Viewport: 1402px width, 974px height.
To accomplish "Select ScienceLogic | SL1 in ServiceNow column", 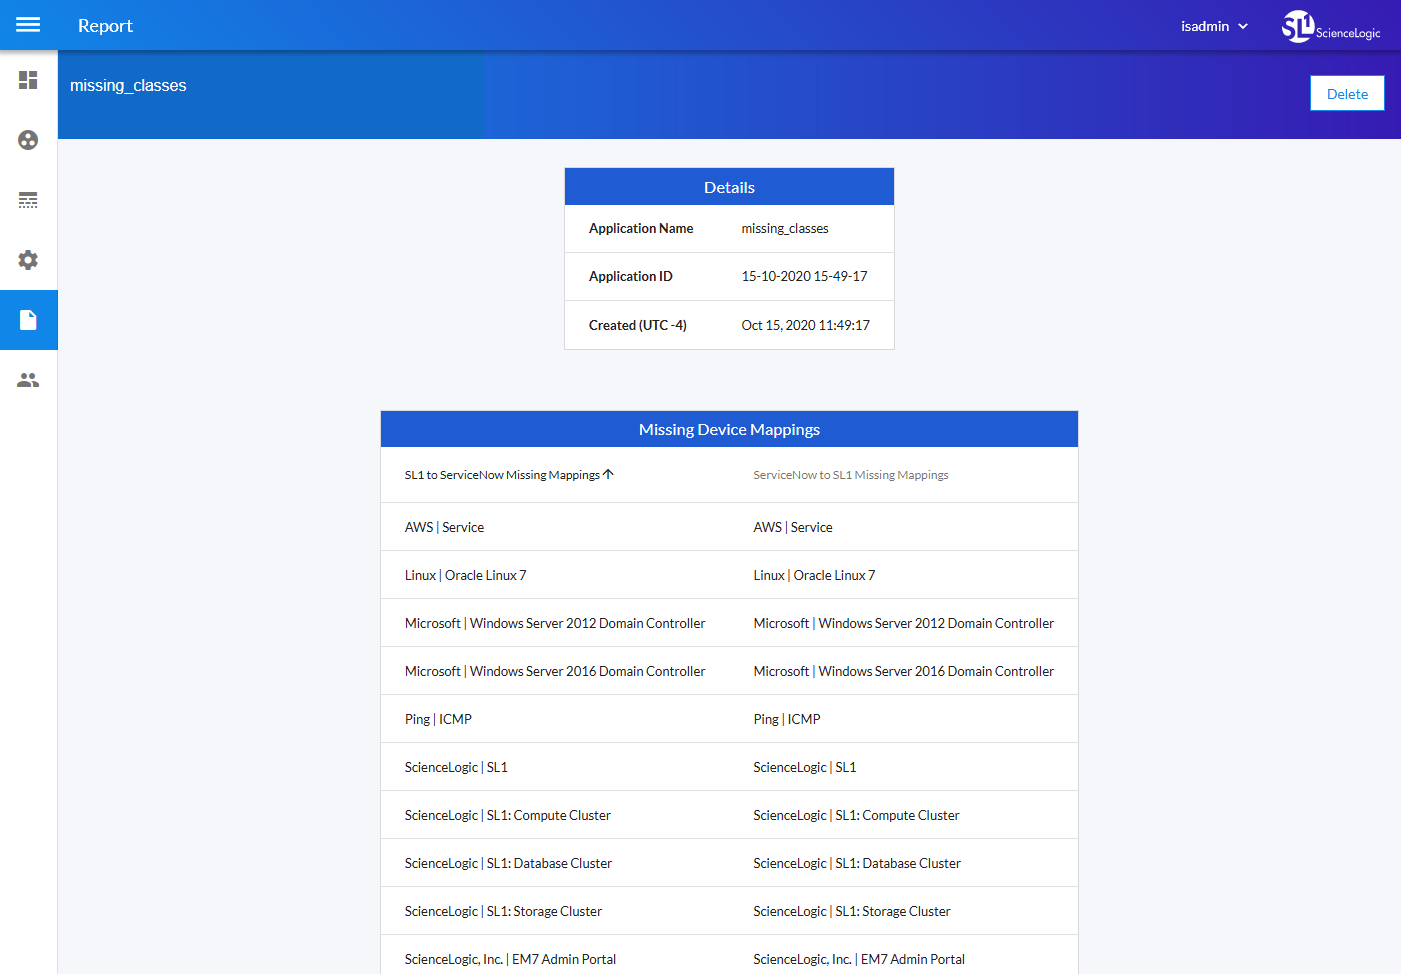I will click(805, 767).
